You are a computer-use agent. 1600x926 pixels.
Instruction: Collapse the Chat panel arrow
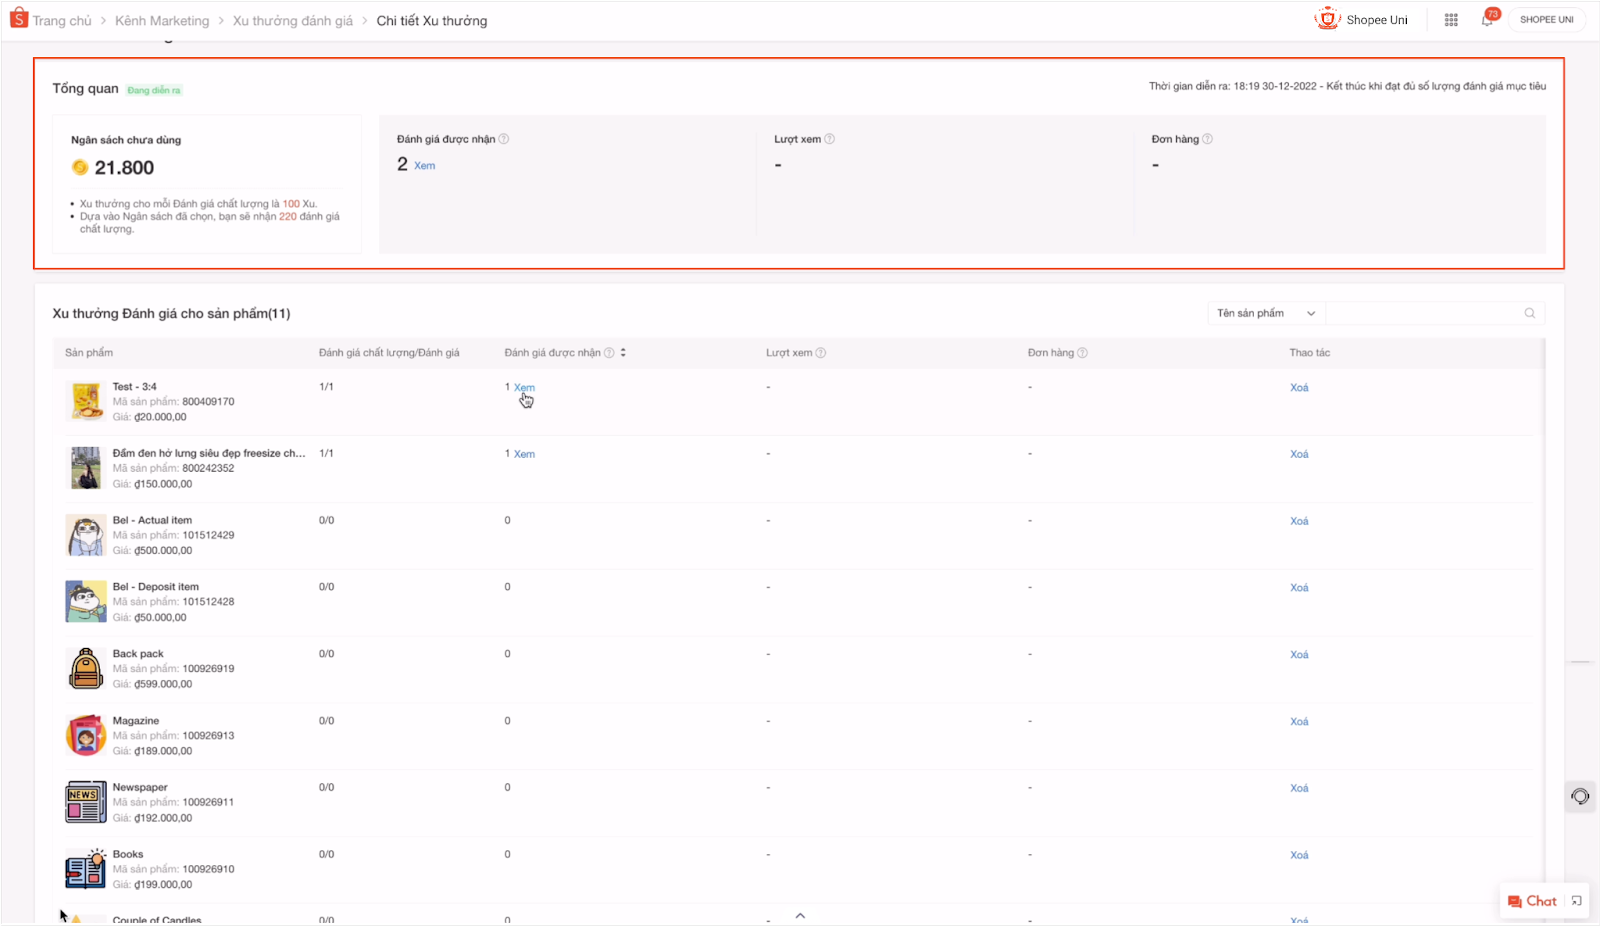click(1576, 901)
